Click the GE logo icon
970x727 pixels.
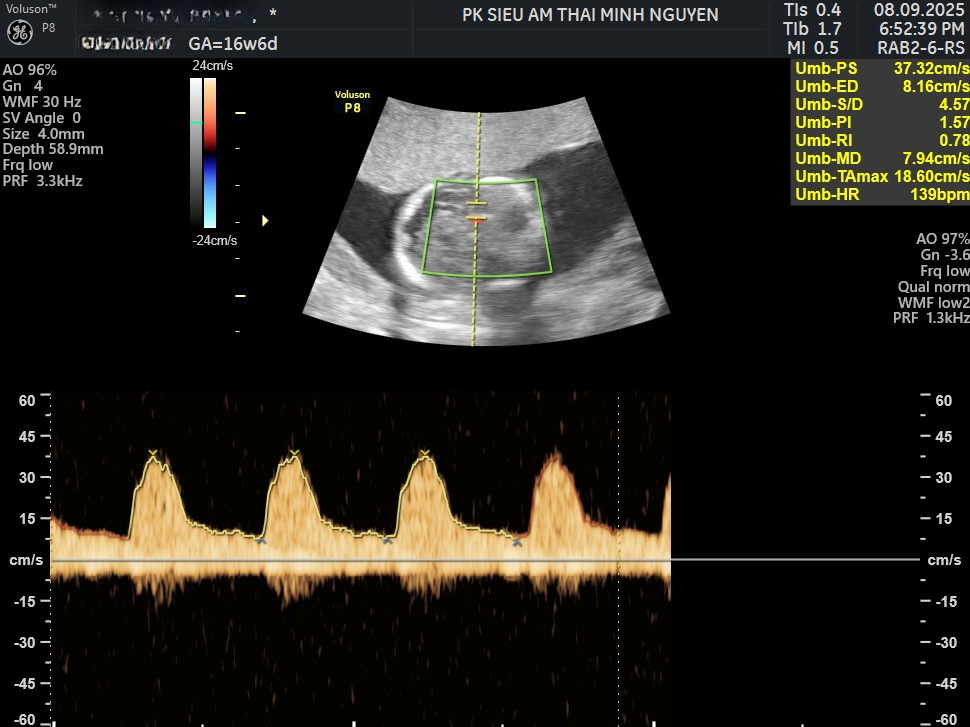click(x=19, y=31)
